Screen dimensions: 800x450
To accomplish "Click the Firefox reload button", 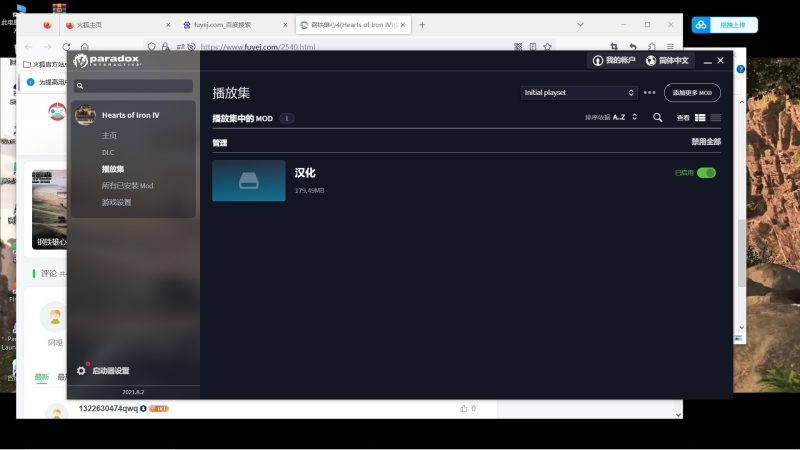I will [x=66, y=47].
